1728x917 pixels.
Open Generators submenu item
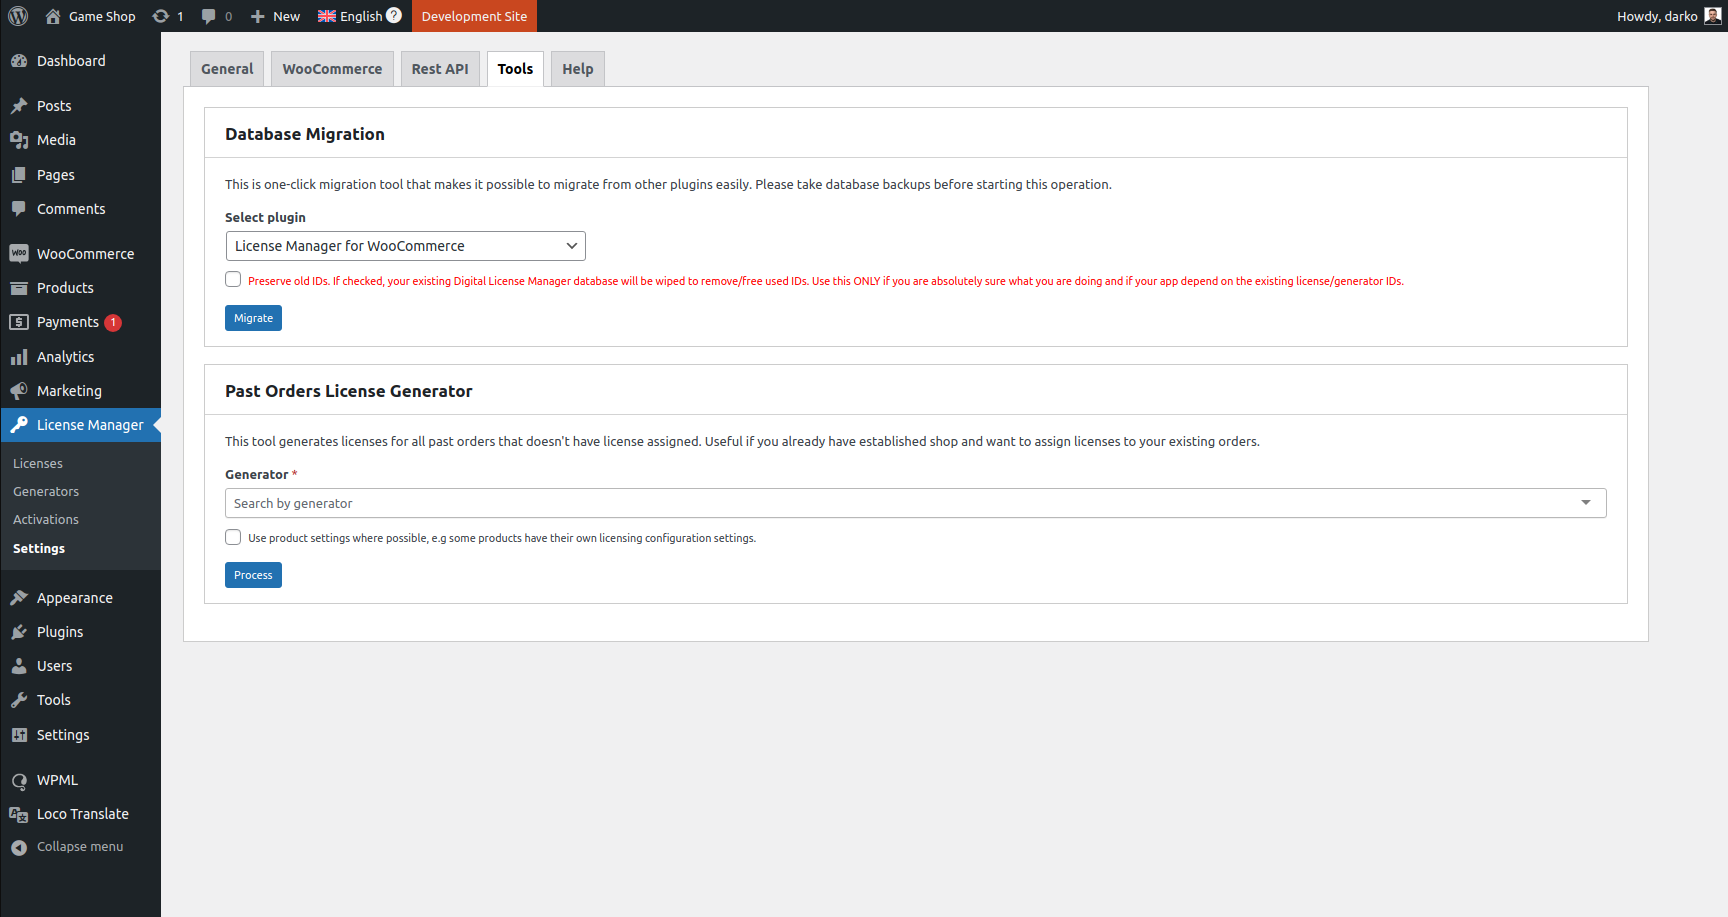click(46, 492)
